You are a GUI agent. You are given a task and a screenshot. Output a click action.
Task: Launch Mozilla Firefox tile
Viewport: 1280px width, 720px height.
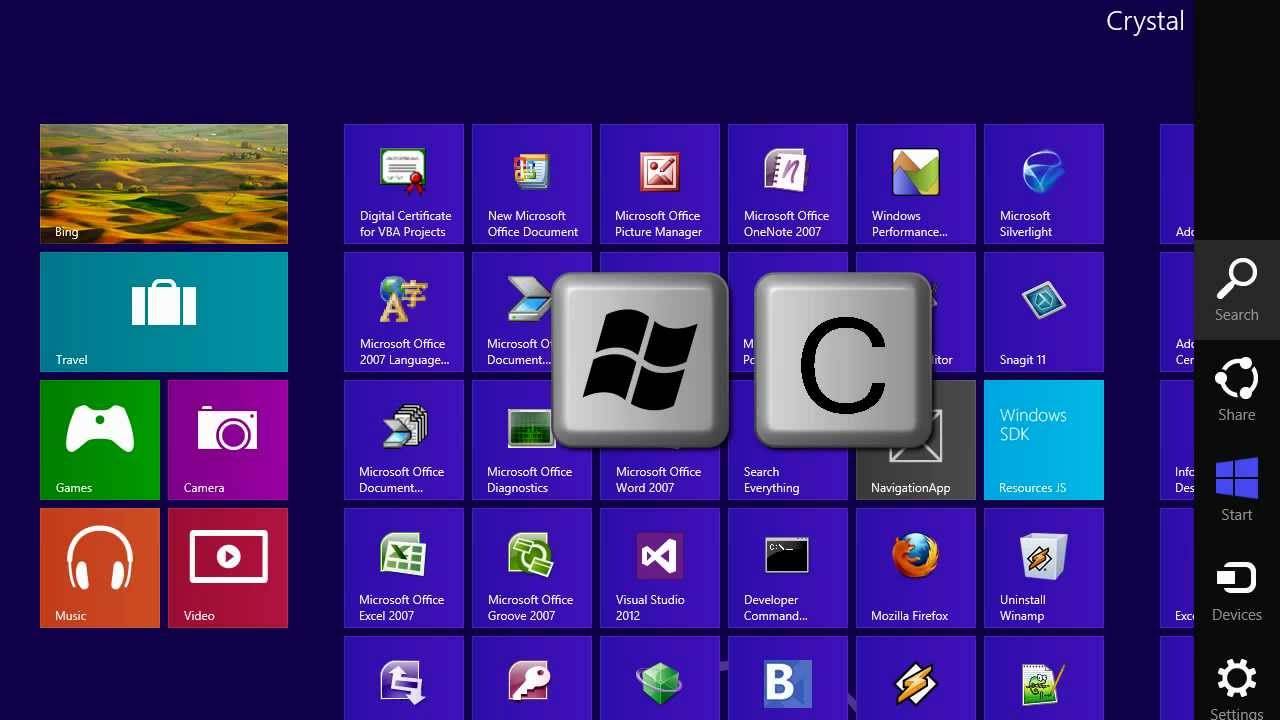[x=915, y=568]
